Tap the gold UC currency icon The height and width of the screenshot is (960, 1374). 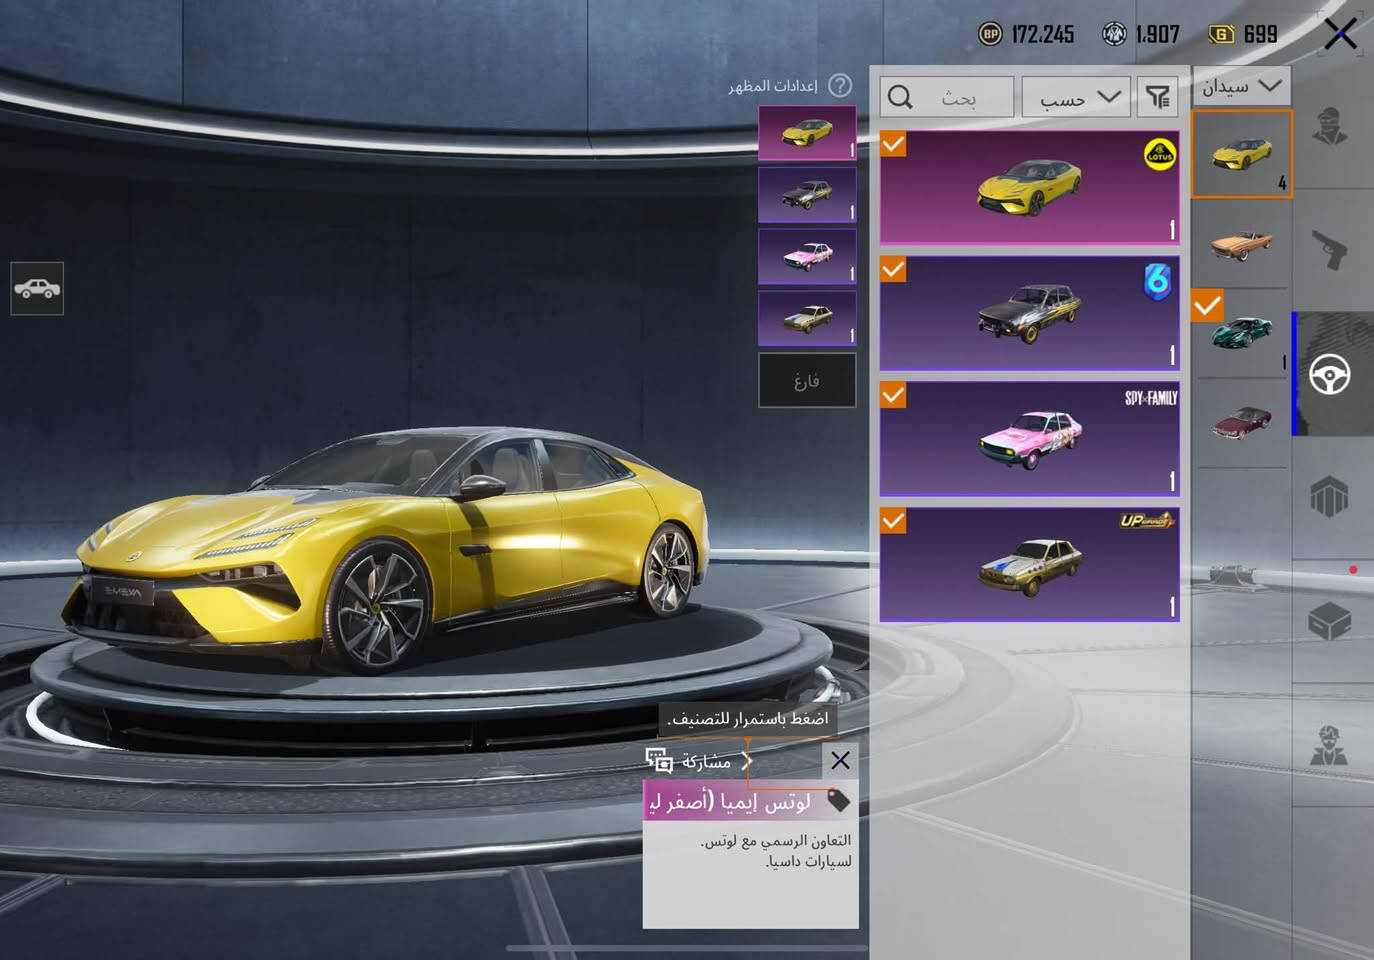(1221, 34)
